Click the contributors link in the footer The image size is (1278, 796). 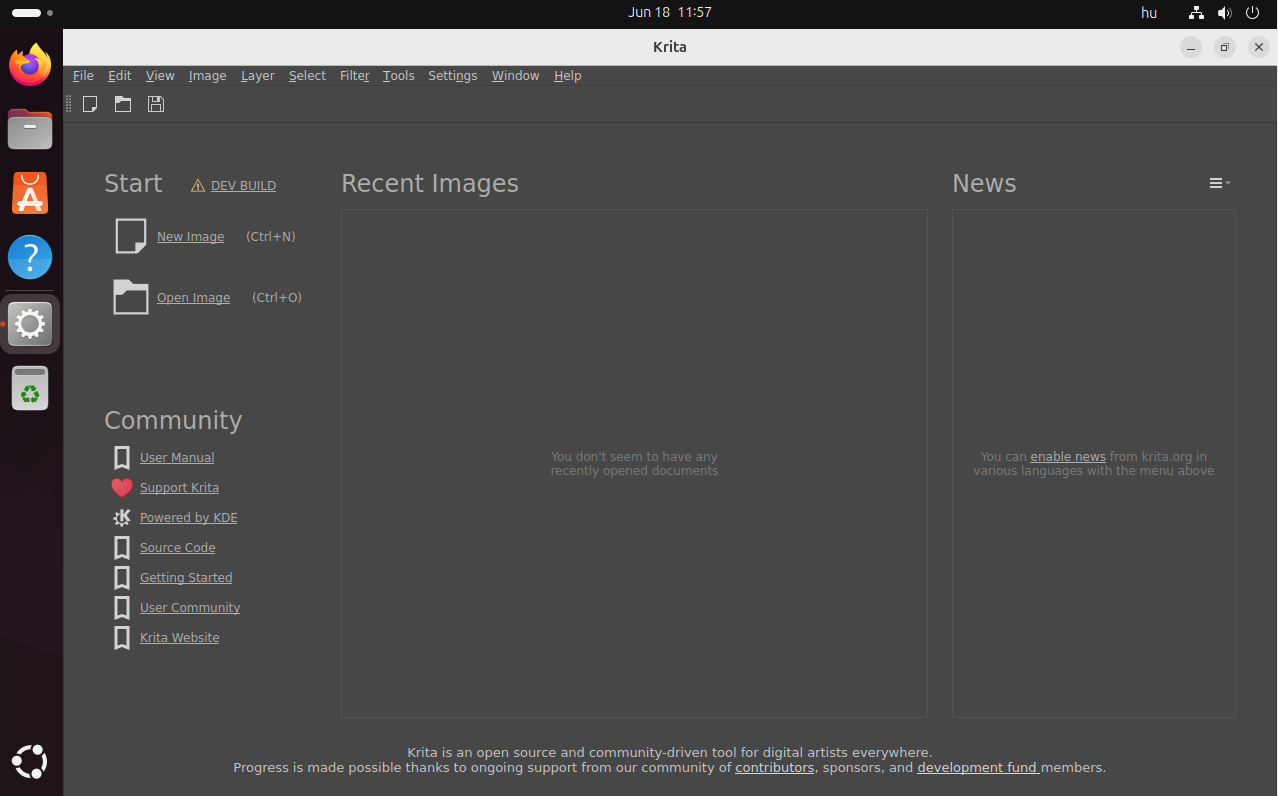pyautogui.click(x=775, y=768)
